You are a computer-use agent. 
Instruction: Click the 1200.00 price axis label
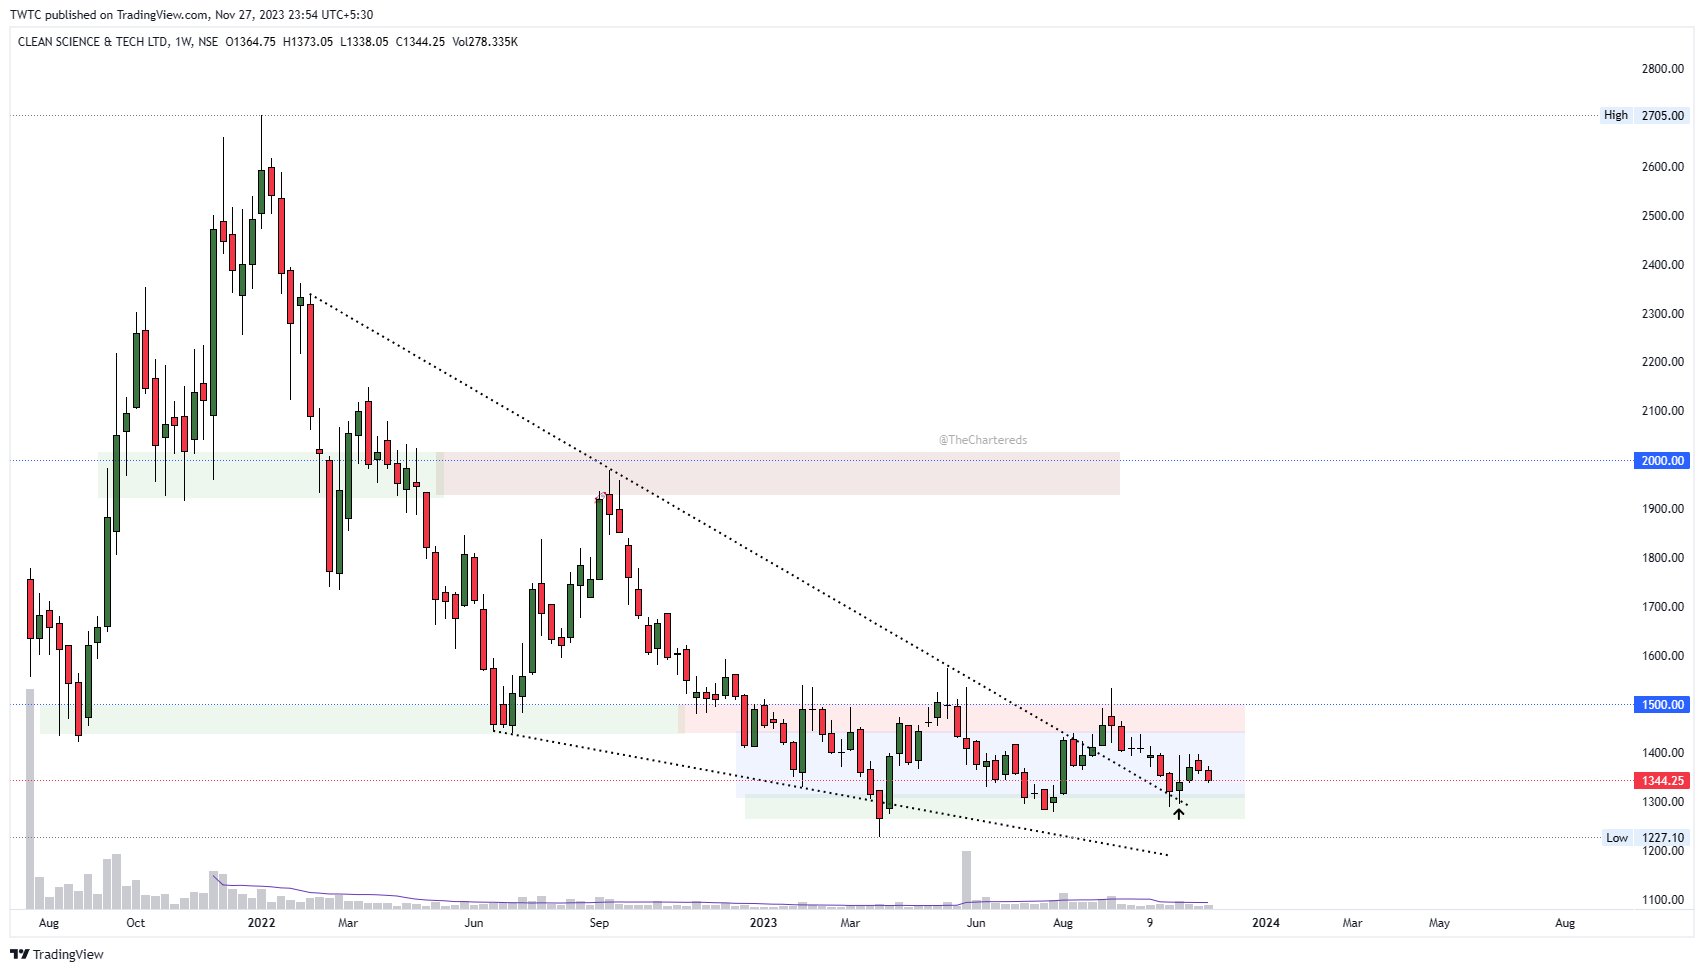(1662, 851)
